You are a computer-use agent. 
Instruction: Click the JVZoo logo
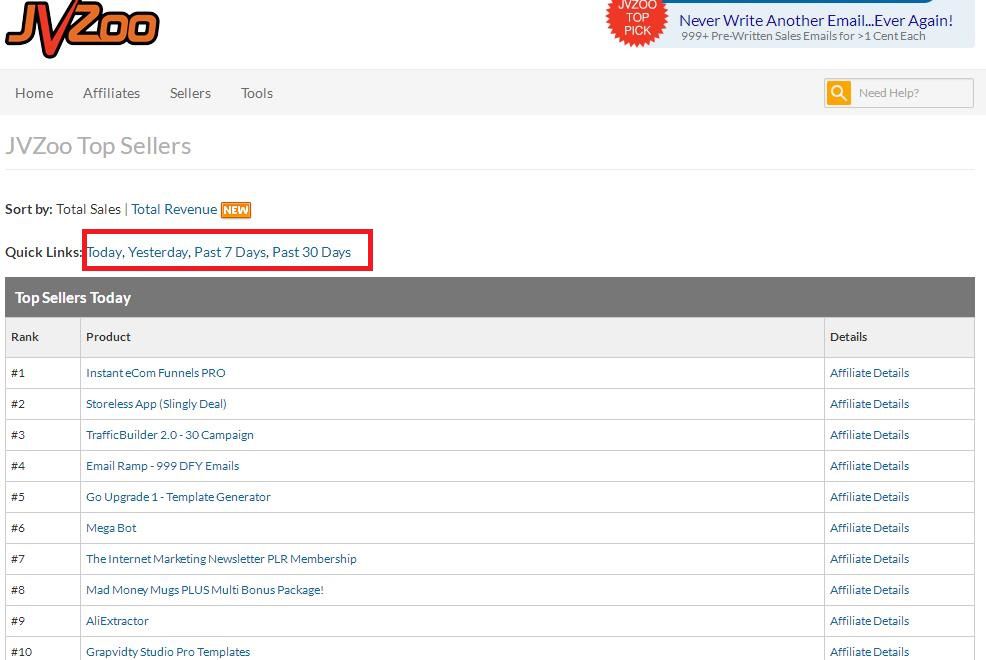click(82, 23)
